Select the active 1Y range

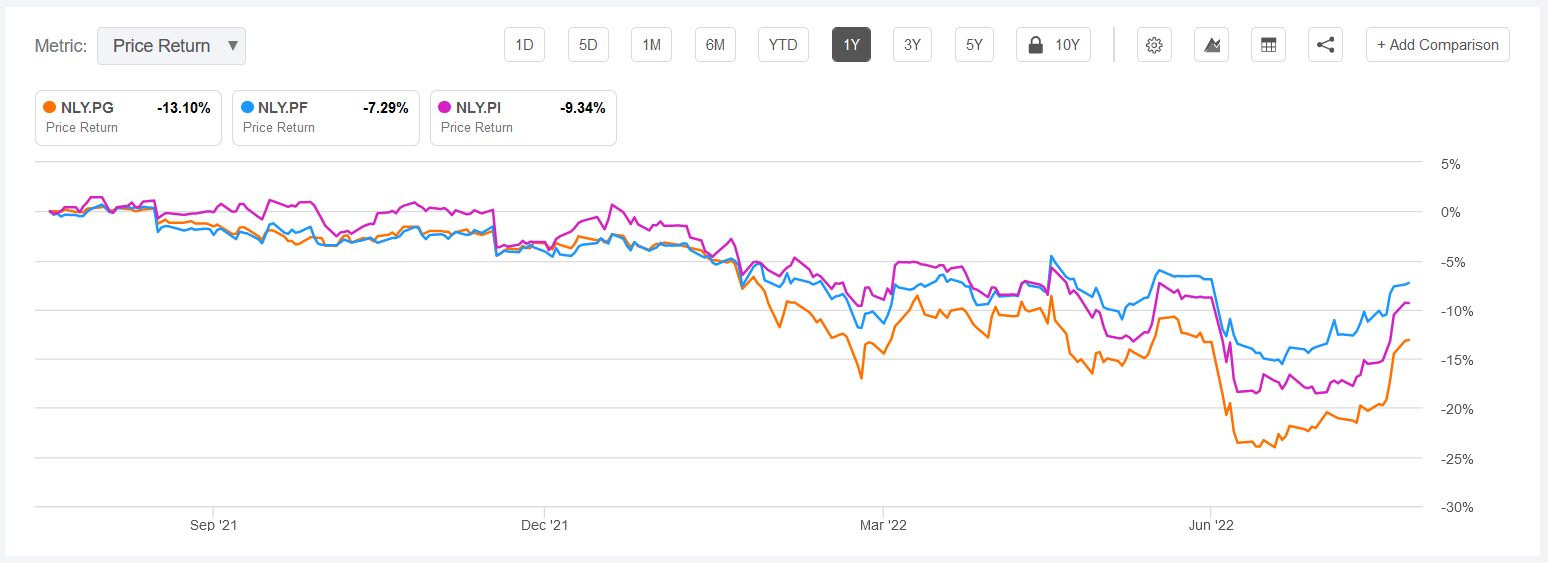(851, 45)
